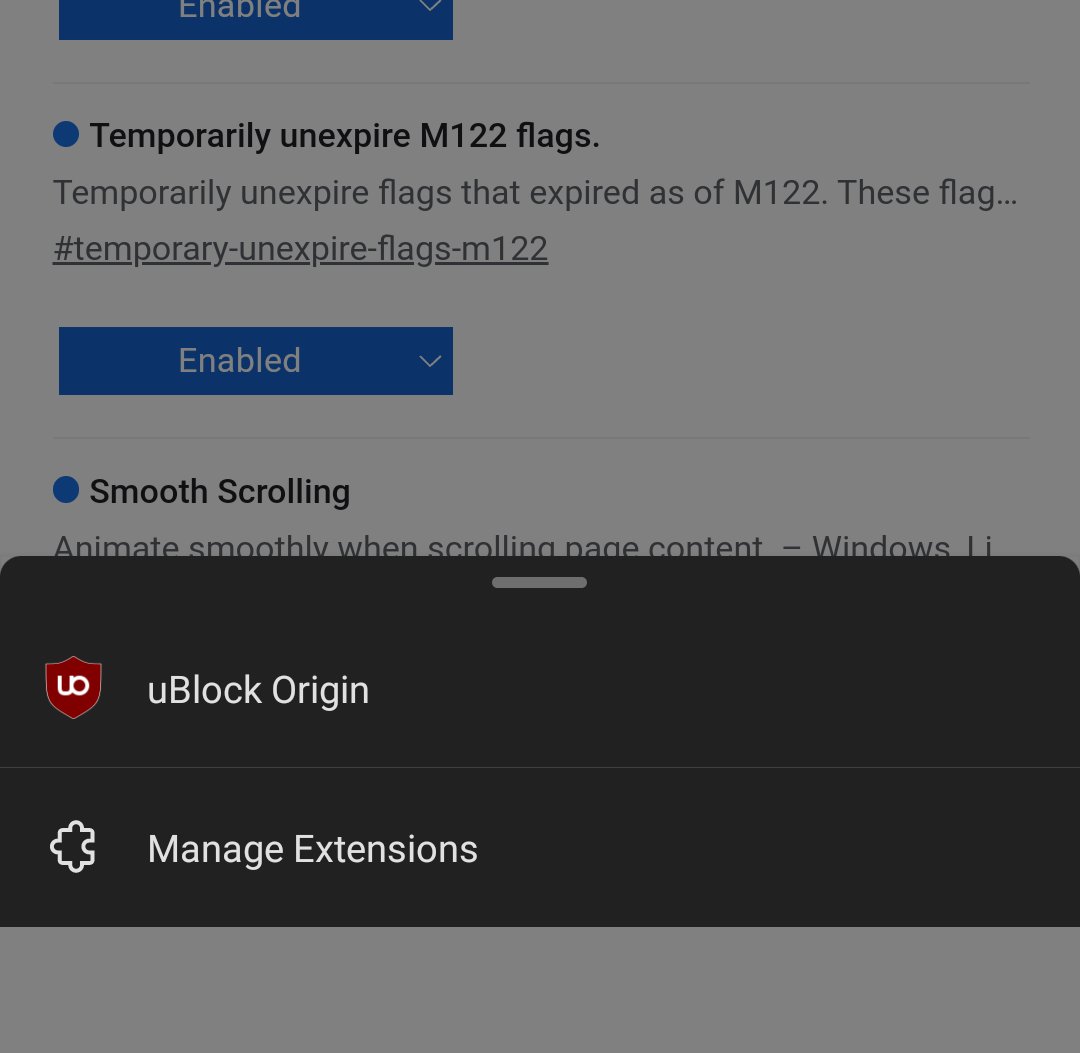Tap the bottom sheet drag handle
The image size is (1080, 1053).
point(539,583)
